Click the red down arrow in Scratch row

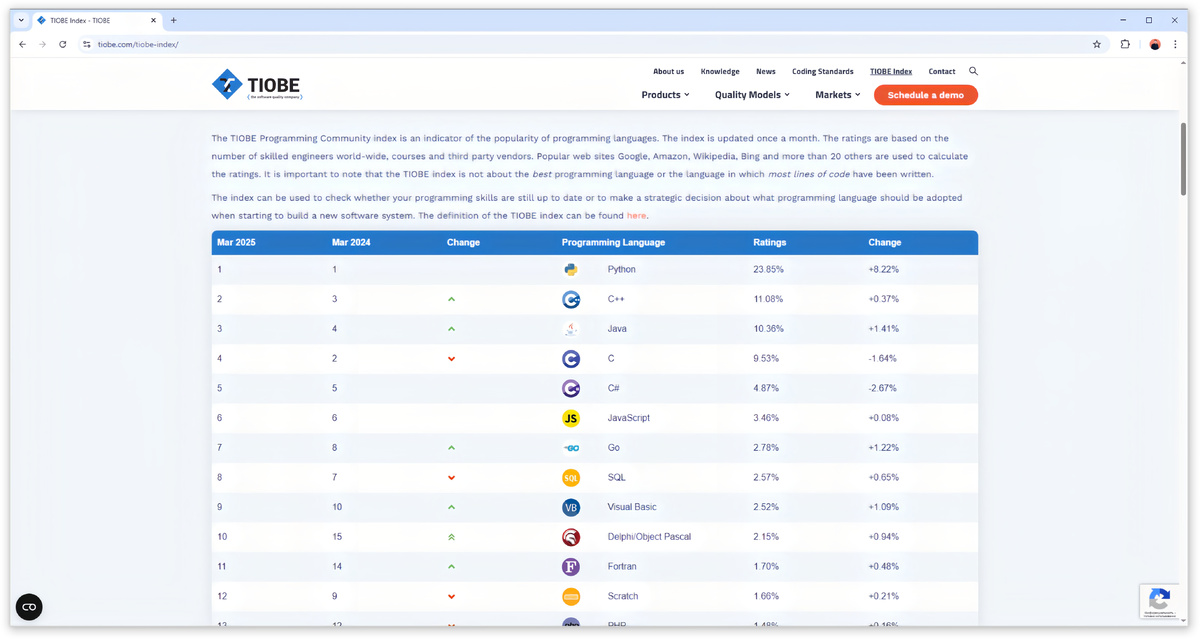(452, 597)
